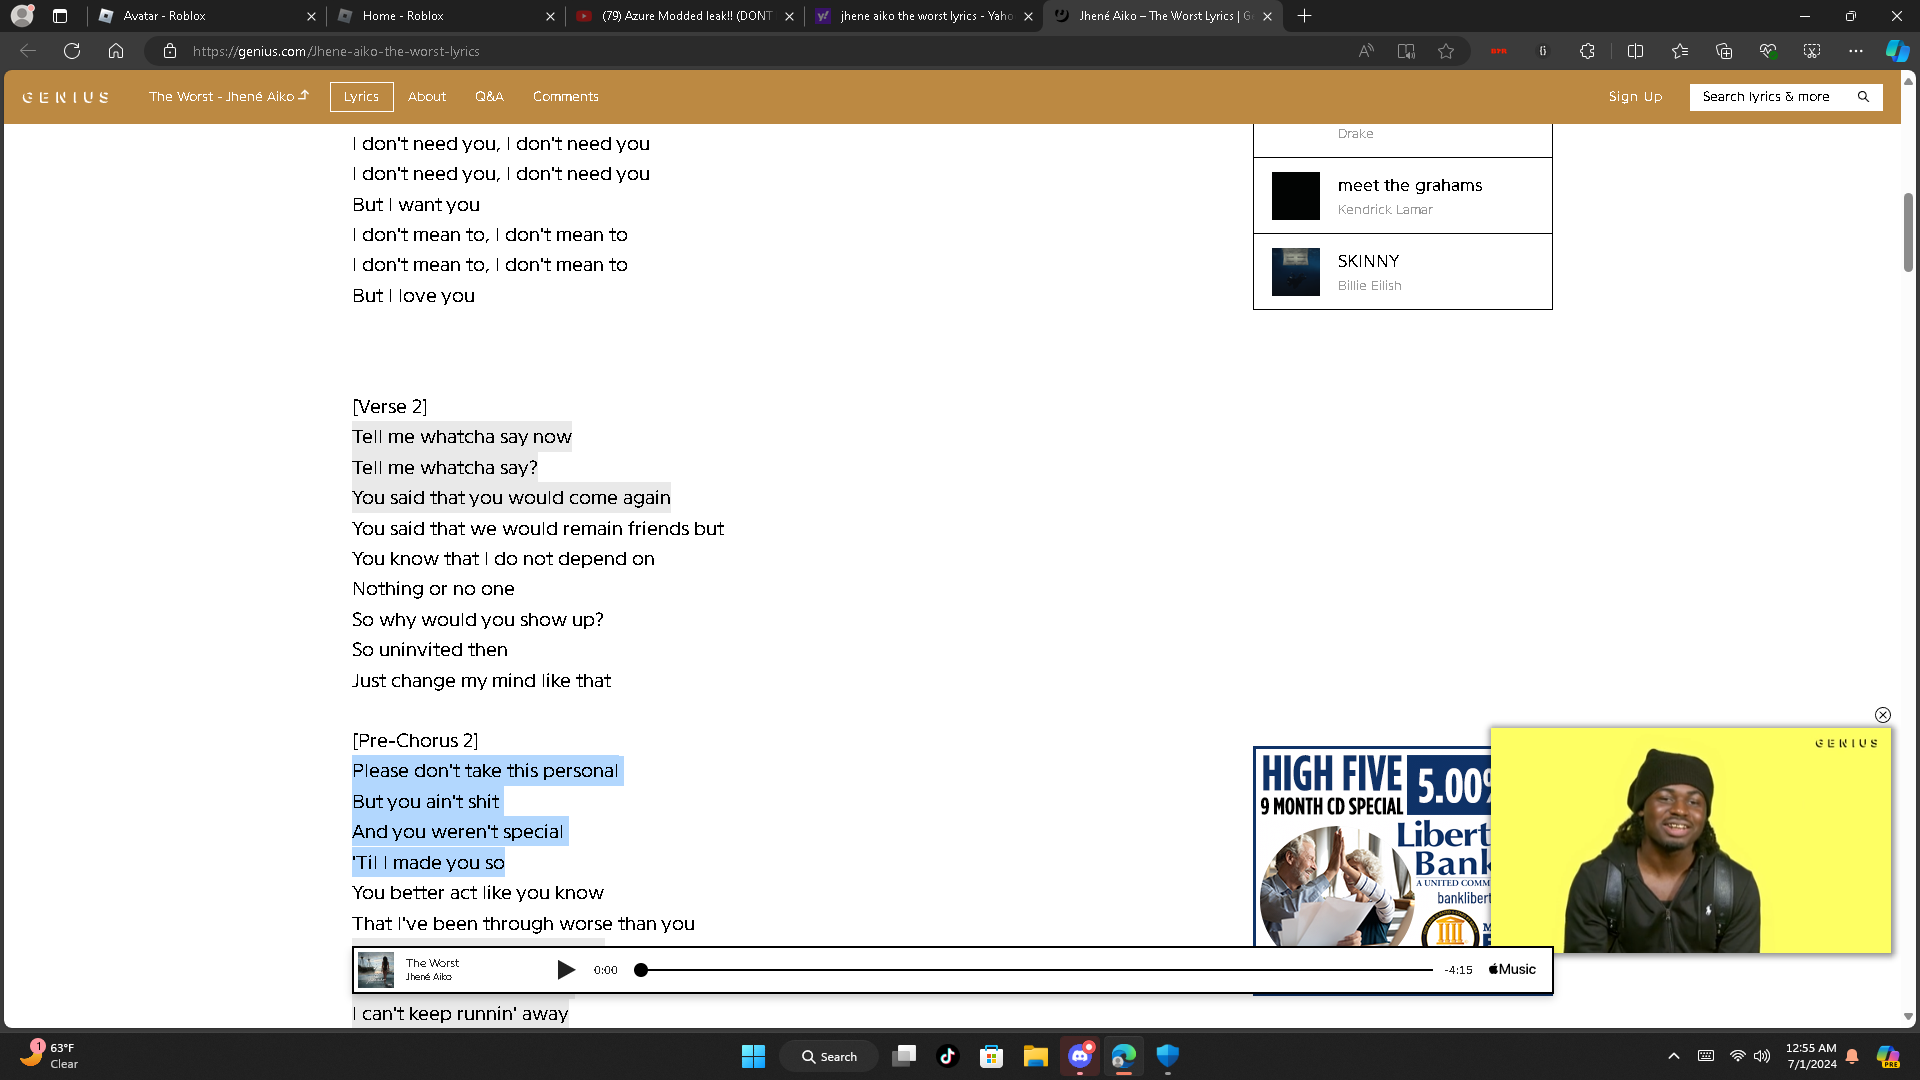Open the volume control in system tray
Image resolution: width=1920 pixels, height=1080 pixels.
click(x=1762, y=1056)
